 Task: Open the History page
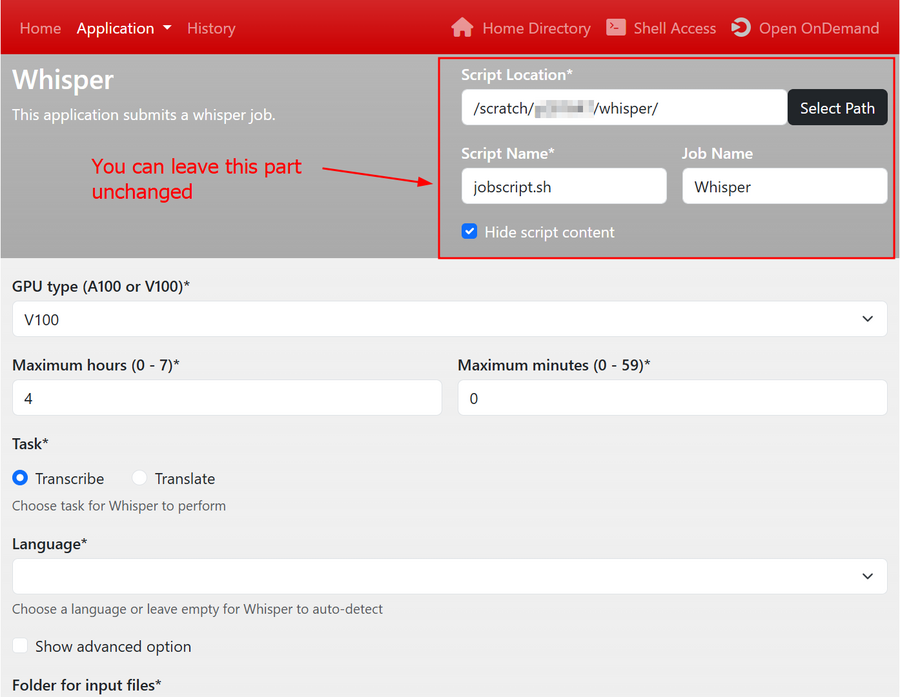coord(211,28)
